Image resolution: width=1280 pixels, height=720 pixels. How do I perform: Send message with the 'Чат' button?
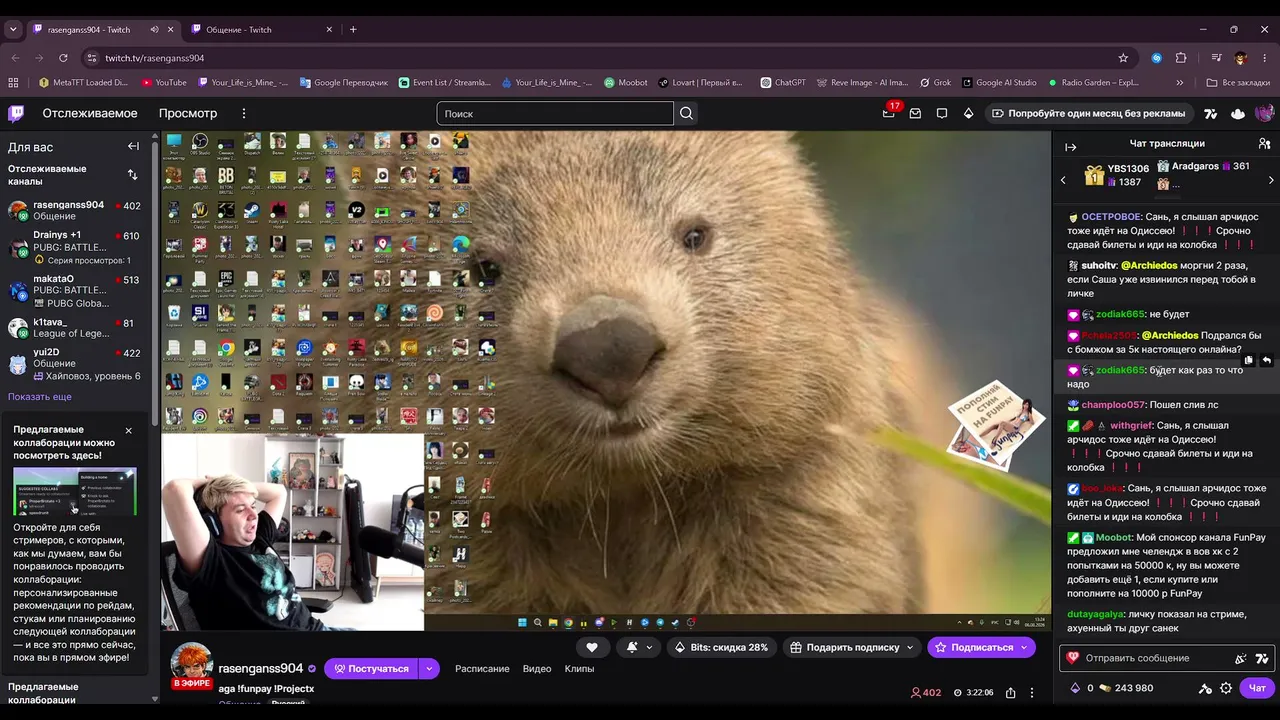tap(1257, 688)
